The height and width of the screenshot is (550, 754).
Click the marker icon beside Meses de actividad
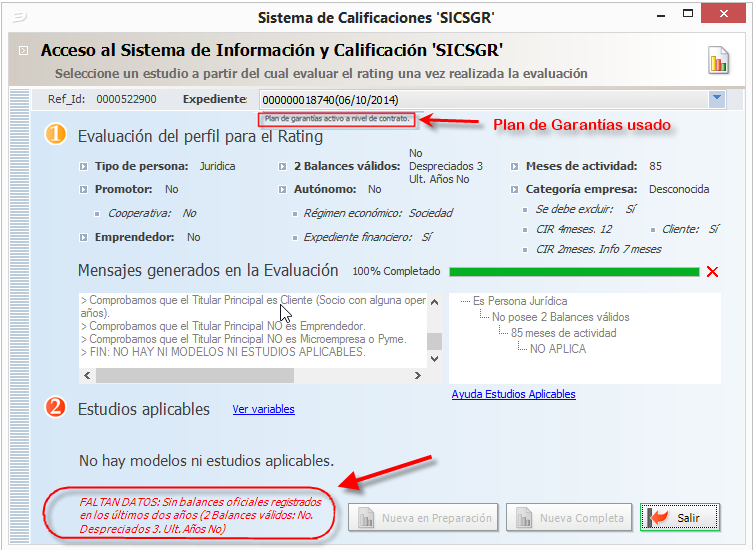(x=515, y=167)
